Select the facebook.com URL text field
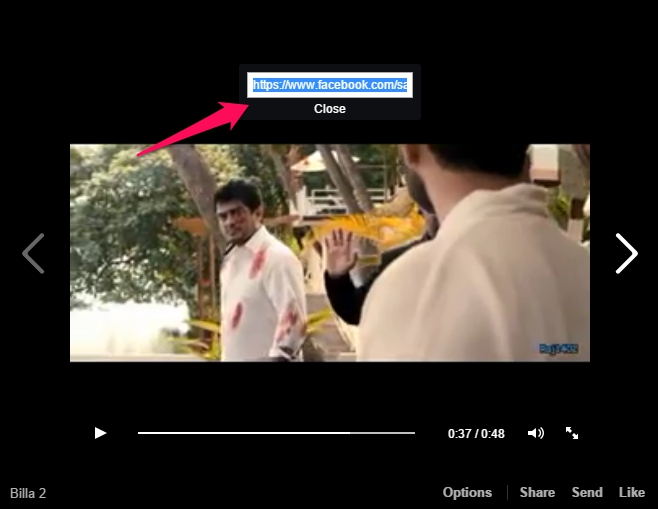The image size is (658, 509). click(330, 85)
